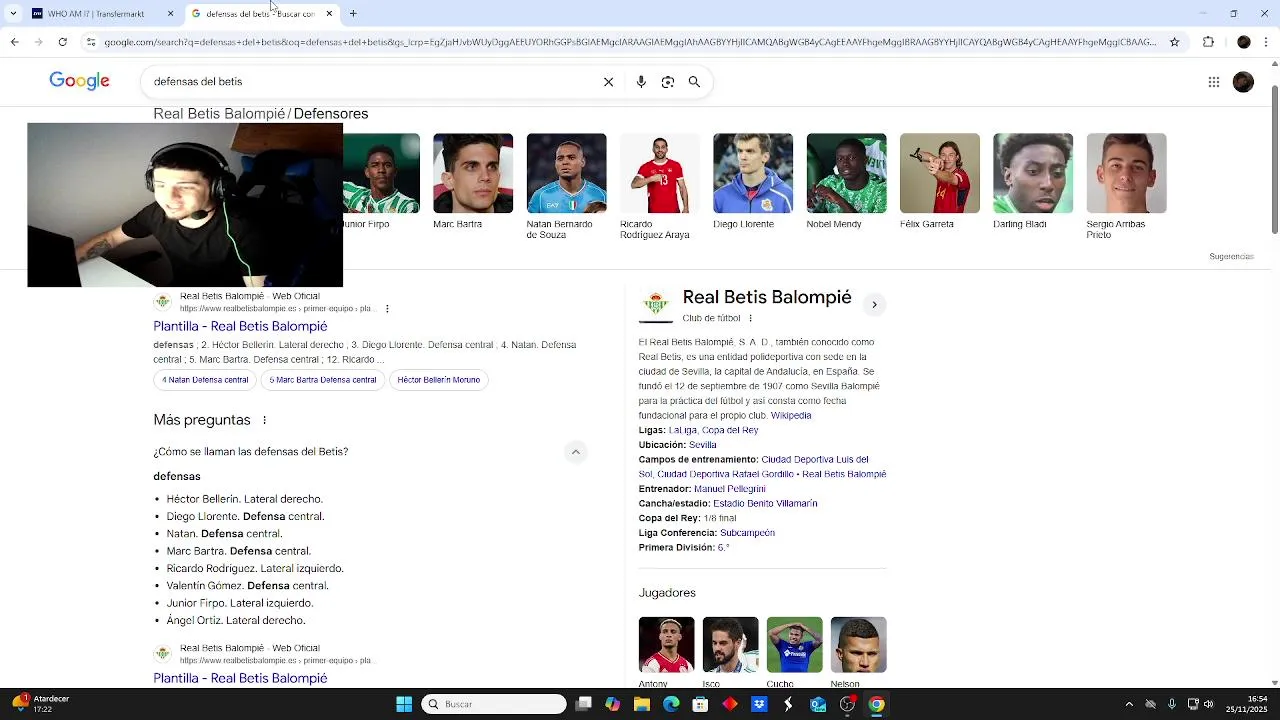The height and width of the screenshot is (720, 1280).
Task: Open Task View on the taskbar
Action: tap(584, 704)
